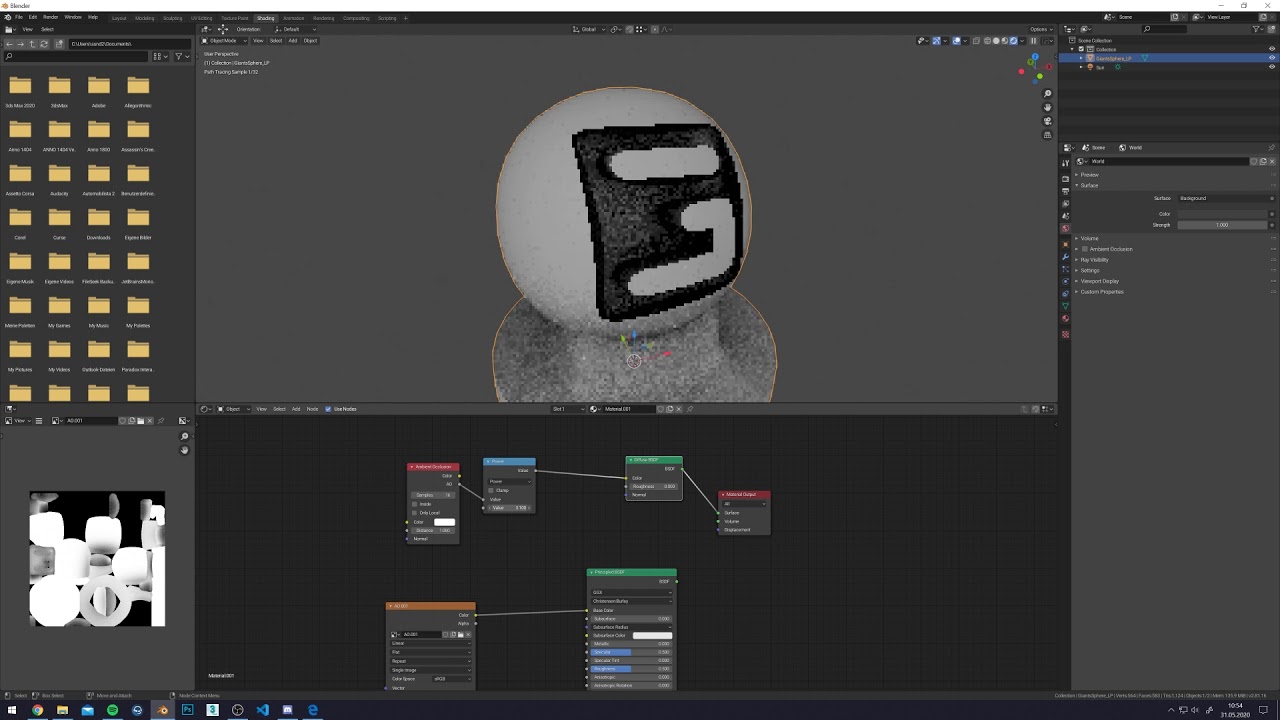Screen dimensions: 1280x720
Task: Switch to the Shading workspace tab
Action: coord(265,18)
